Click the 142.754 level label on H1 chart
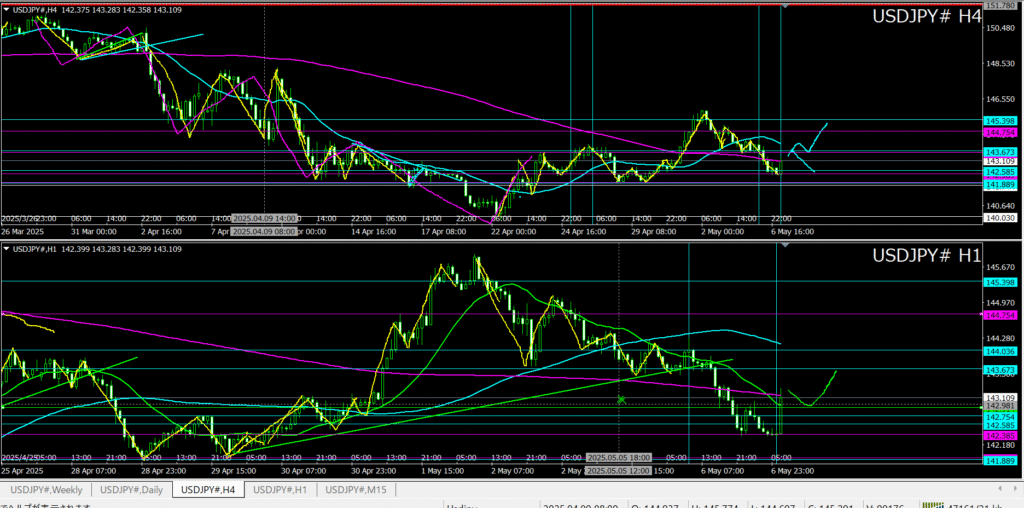This screenshot has width=1024, height=508. pyautogui.click(x=1000, y=417)
